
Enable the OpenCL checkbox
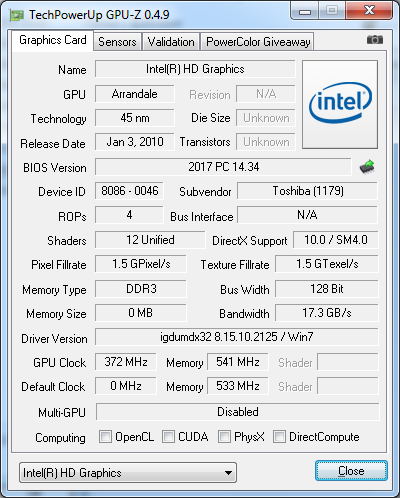[105, 436]
